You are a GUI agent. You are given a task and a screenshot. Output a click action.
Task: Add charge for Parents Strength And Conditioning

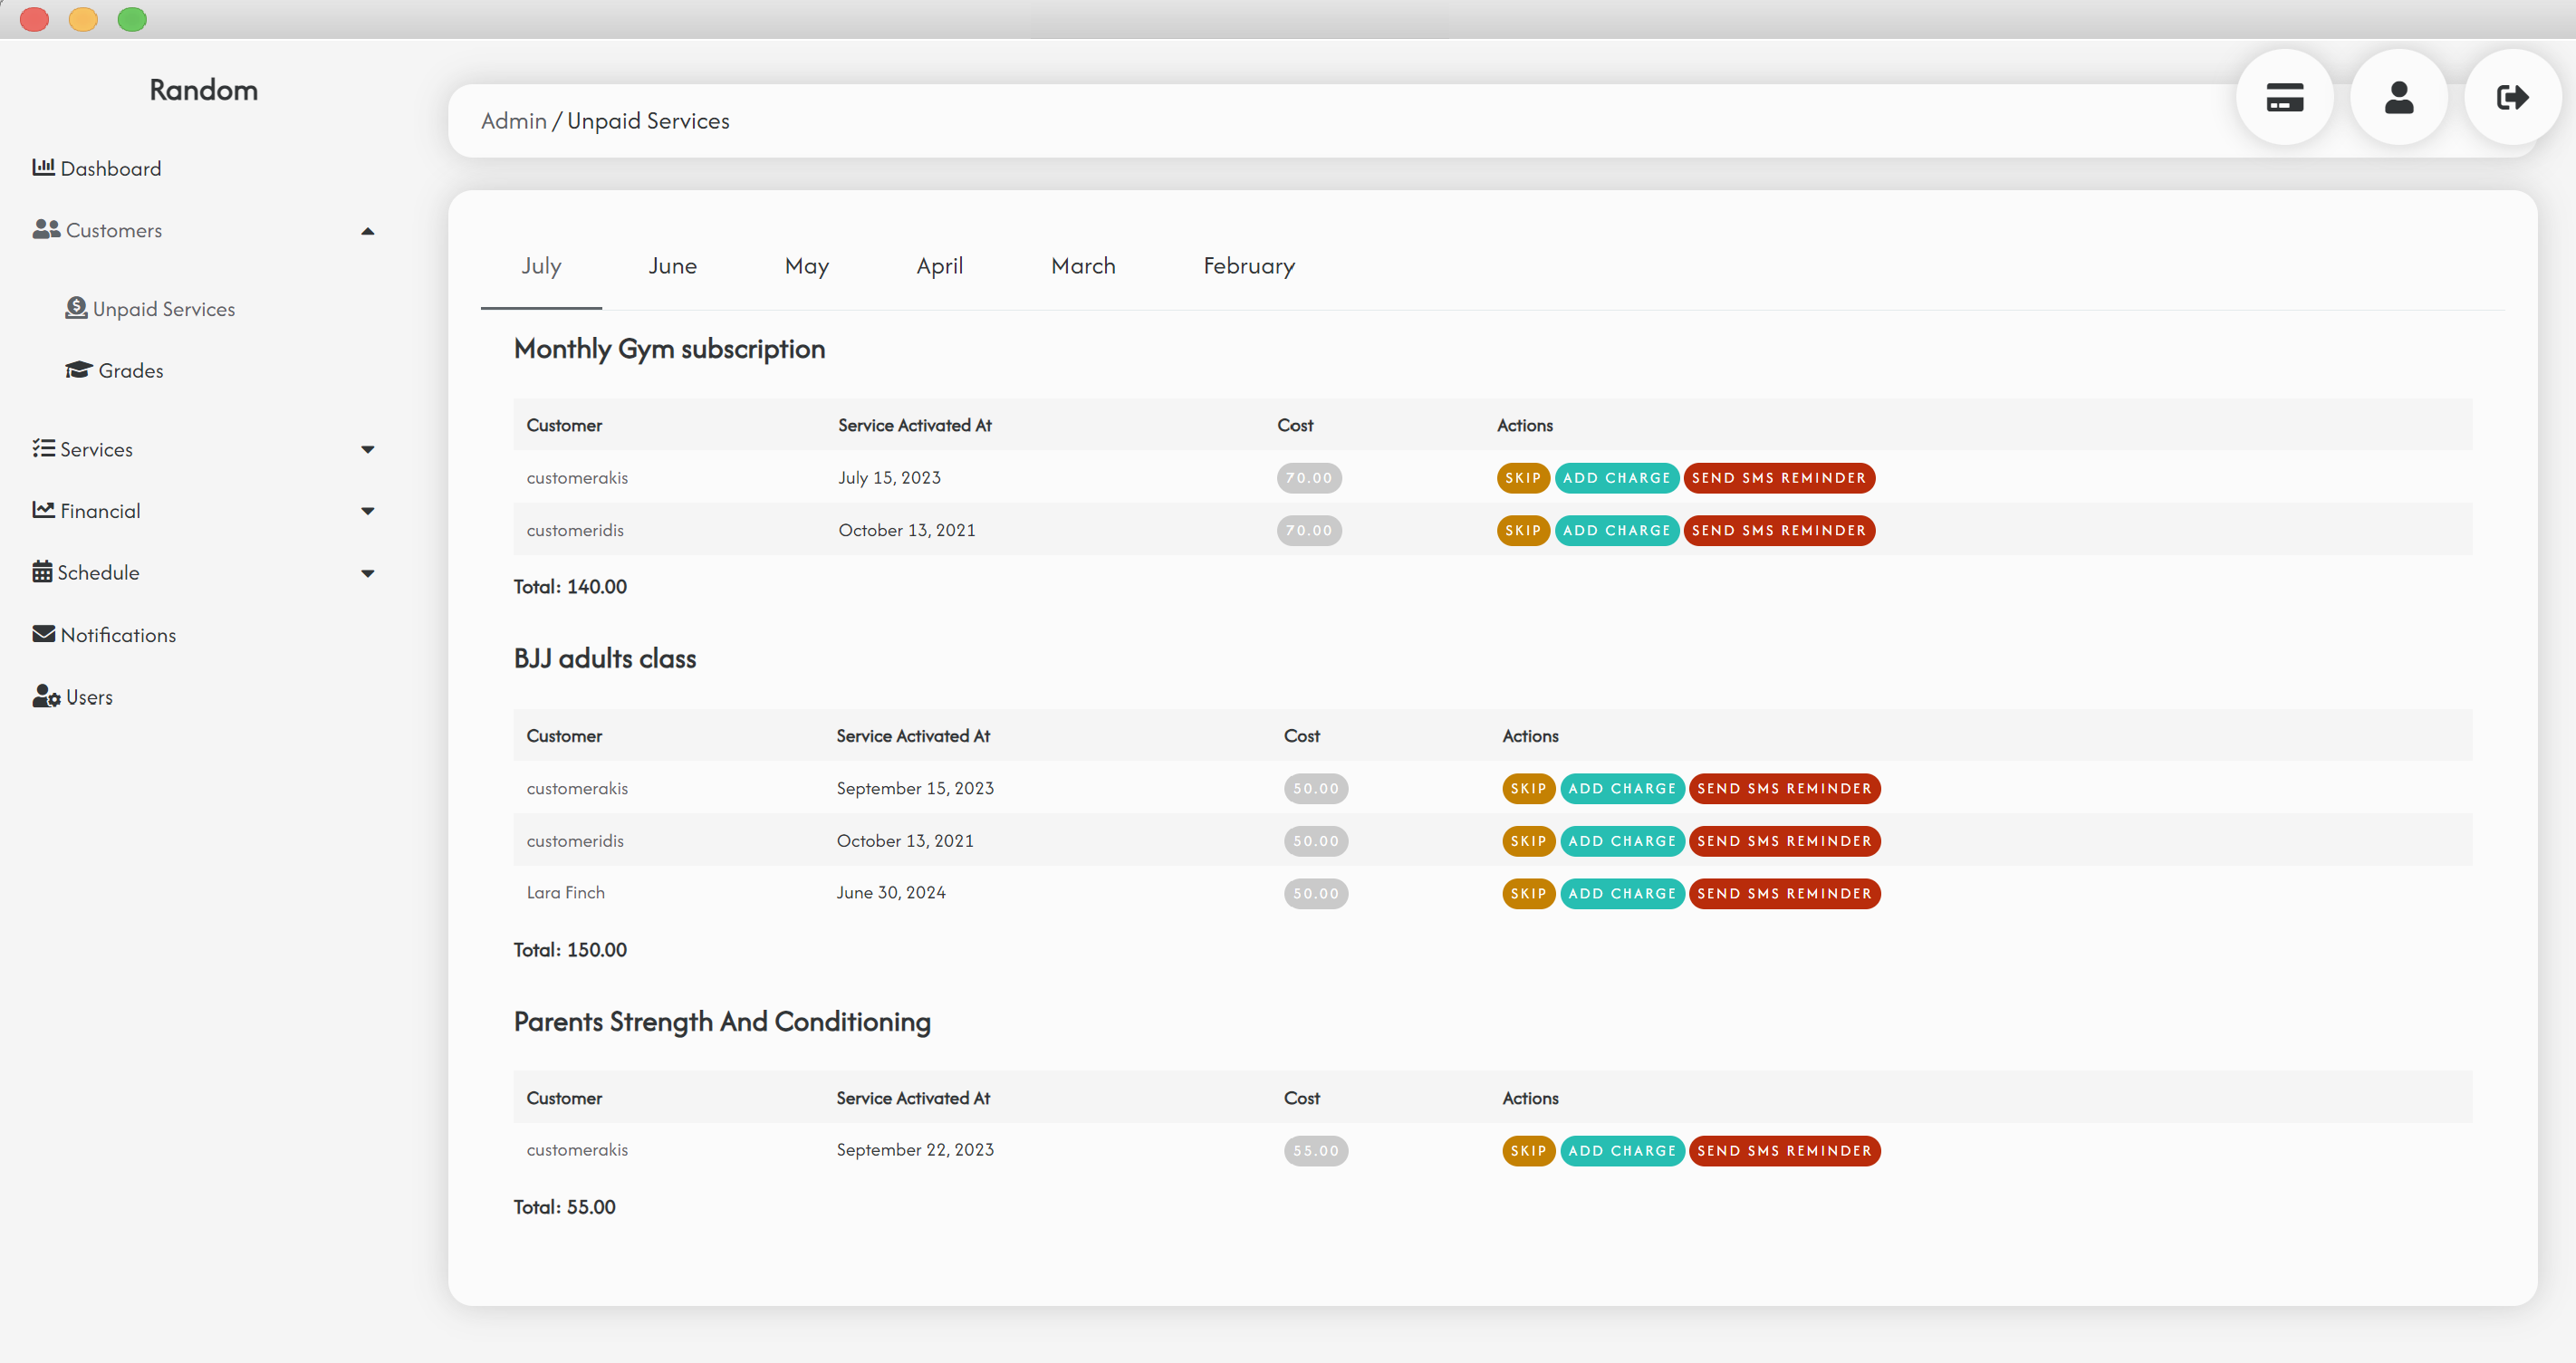click(1622, 1151)
